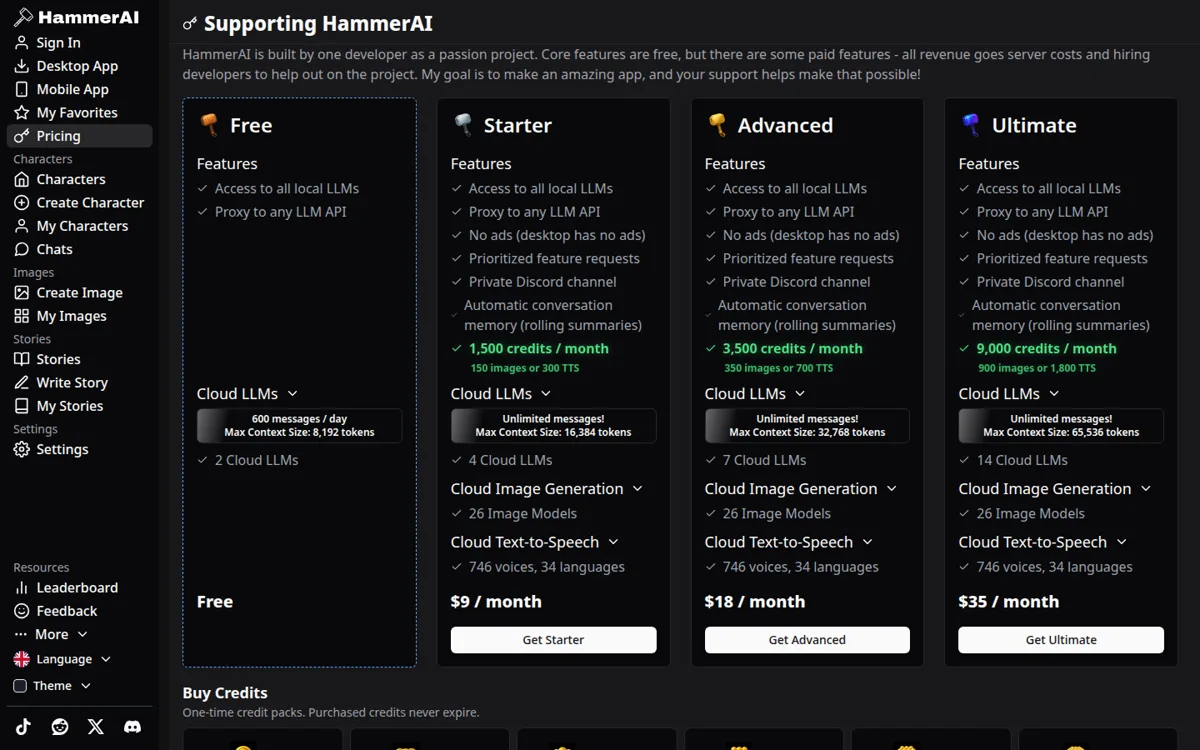Click the Leaderboard bar chart icon
Viewport: 1200px width, 750px height.
click(x=21, y=588)
